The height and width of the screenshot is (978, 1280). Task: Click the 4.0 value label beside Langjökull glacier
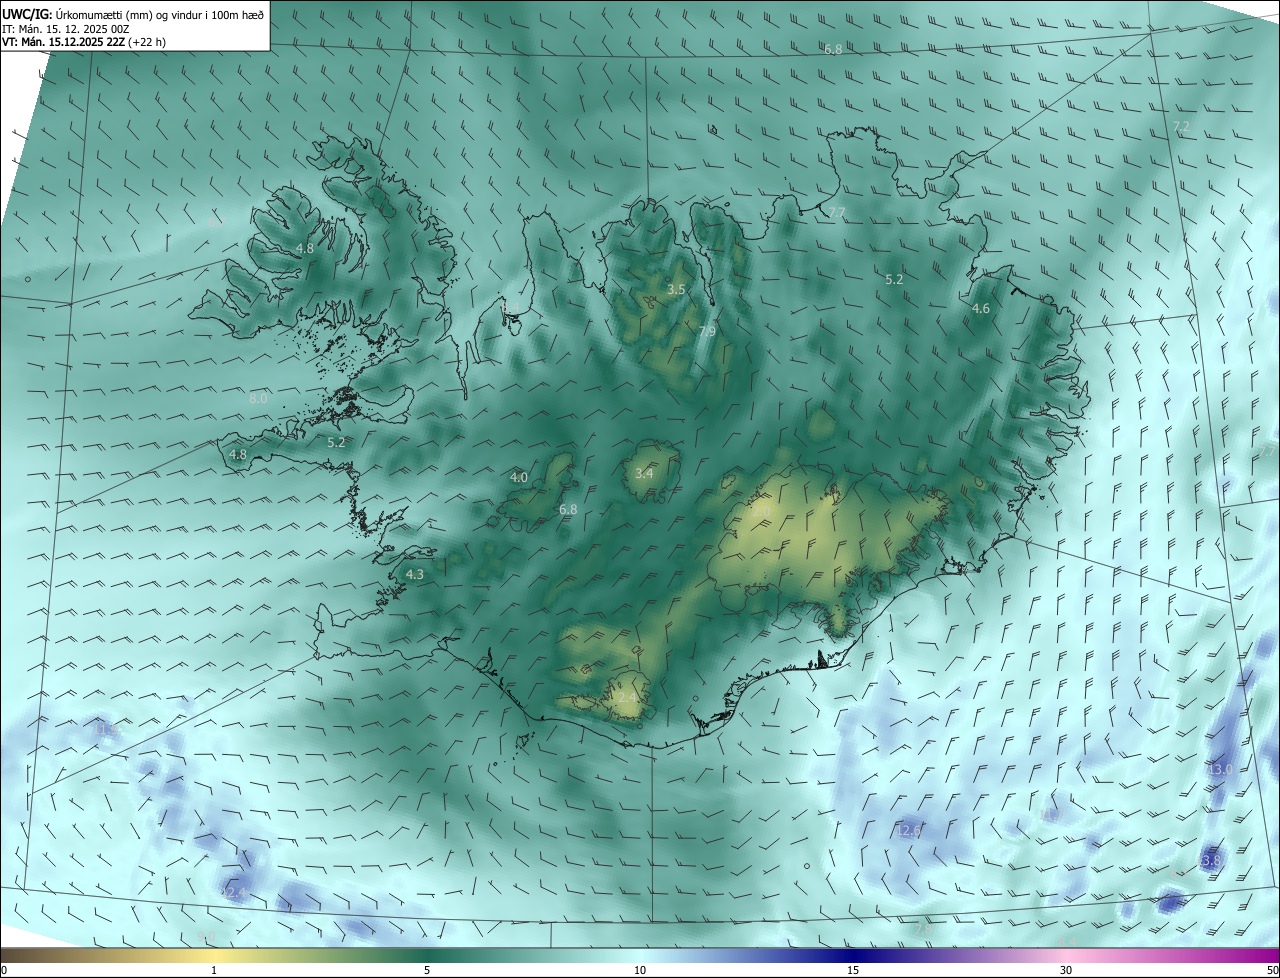tap(519, 478)
